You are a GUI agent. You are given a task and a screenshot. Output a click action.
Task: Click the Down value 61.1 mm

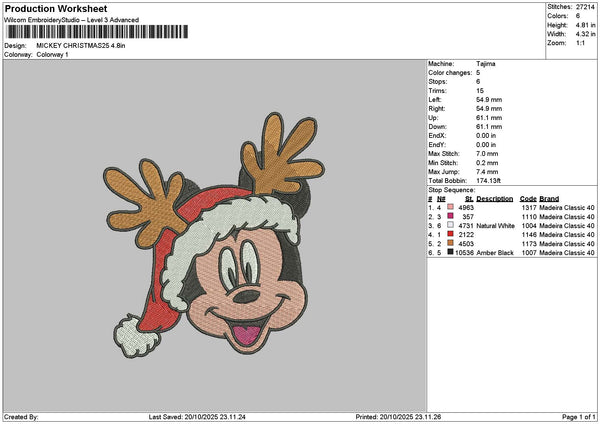coord(489,127)
